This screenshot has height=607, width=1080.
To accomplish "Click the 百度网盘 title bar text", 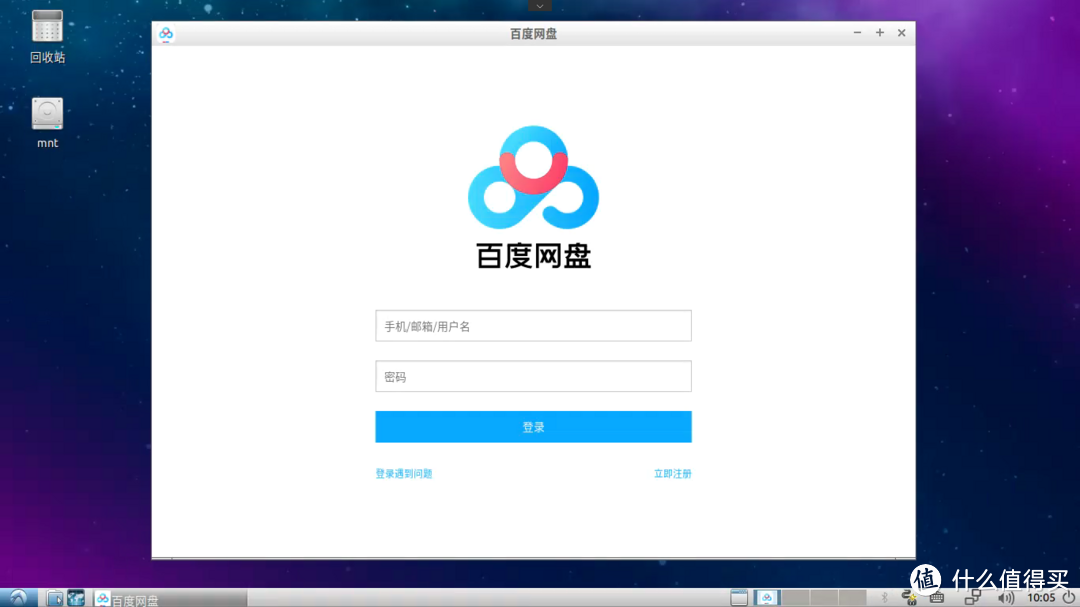I will [533, 34].
